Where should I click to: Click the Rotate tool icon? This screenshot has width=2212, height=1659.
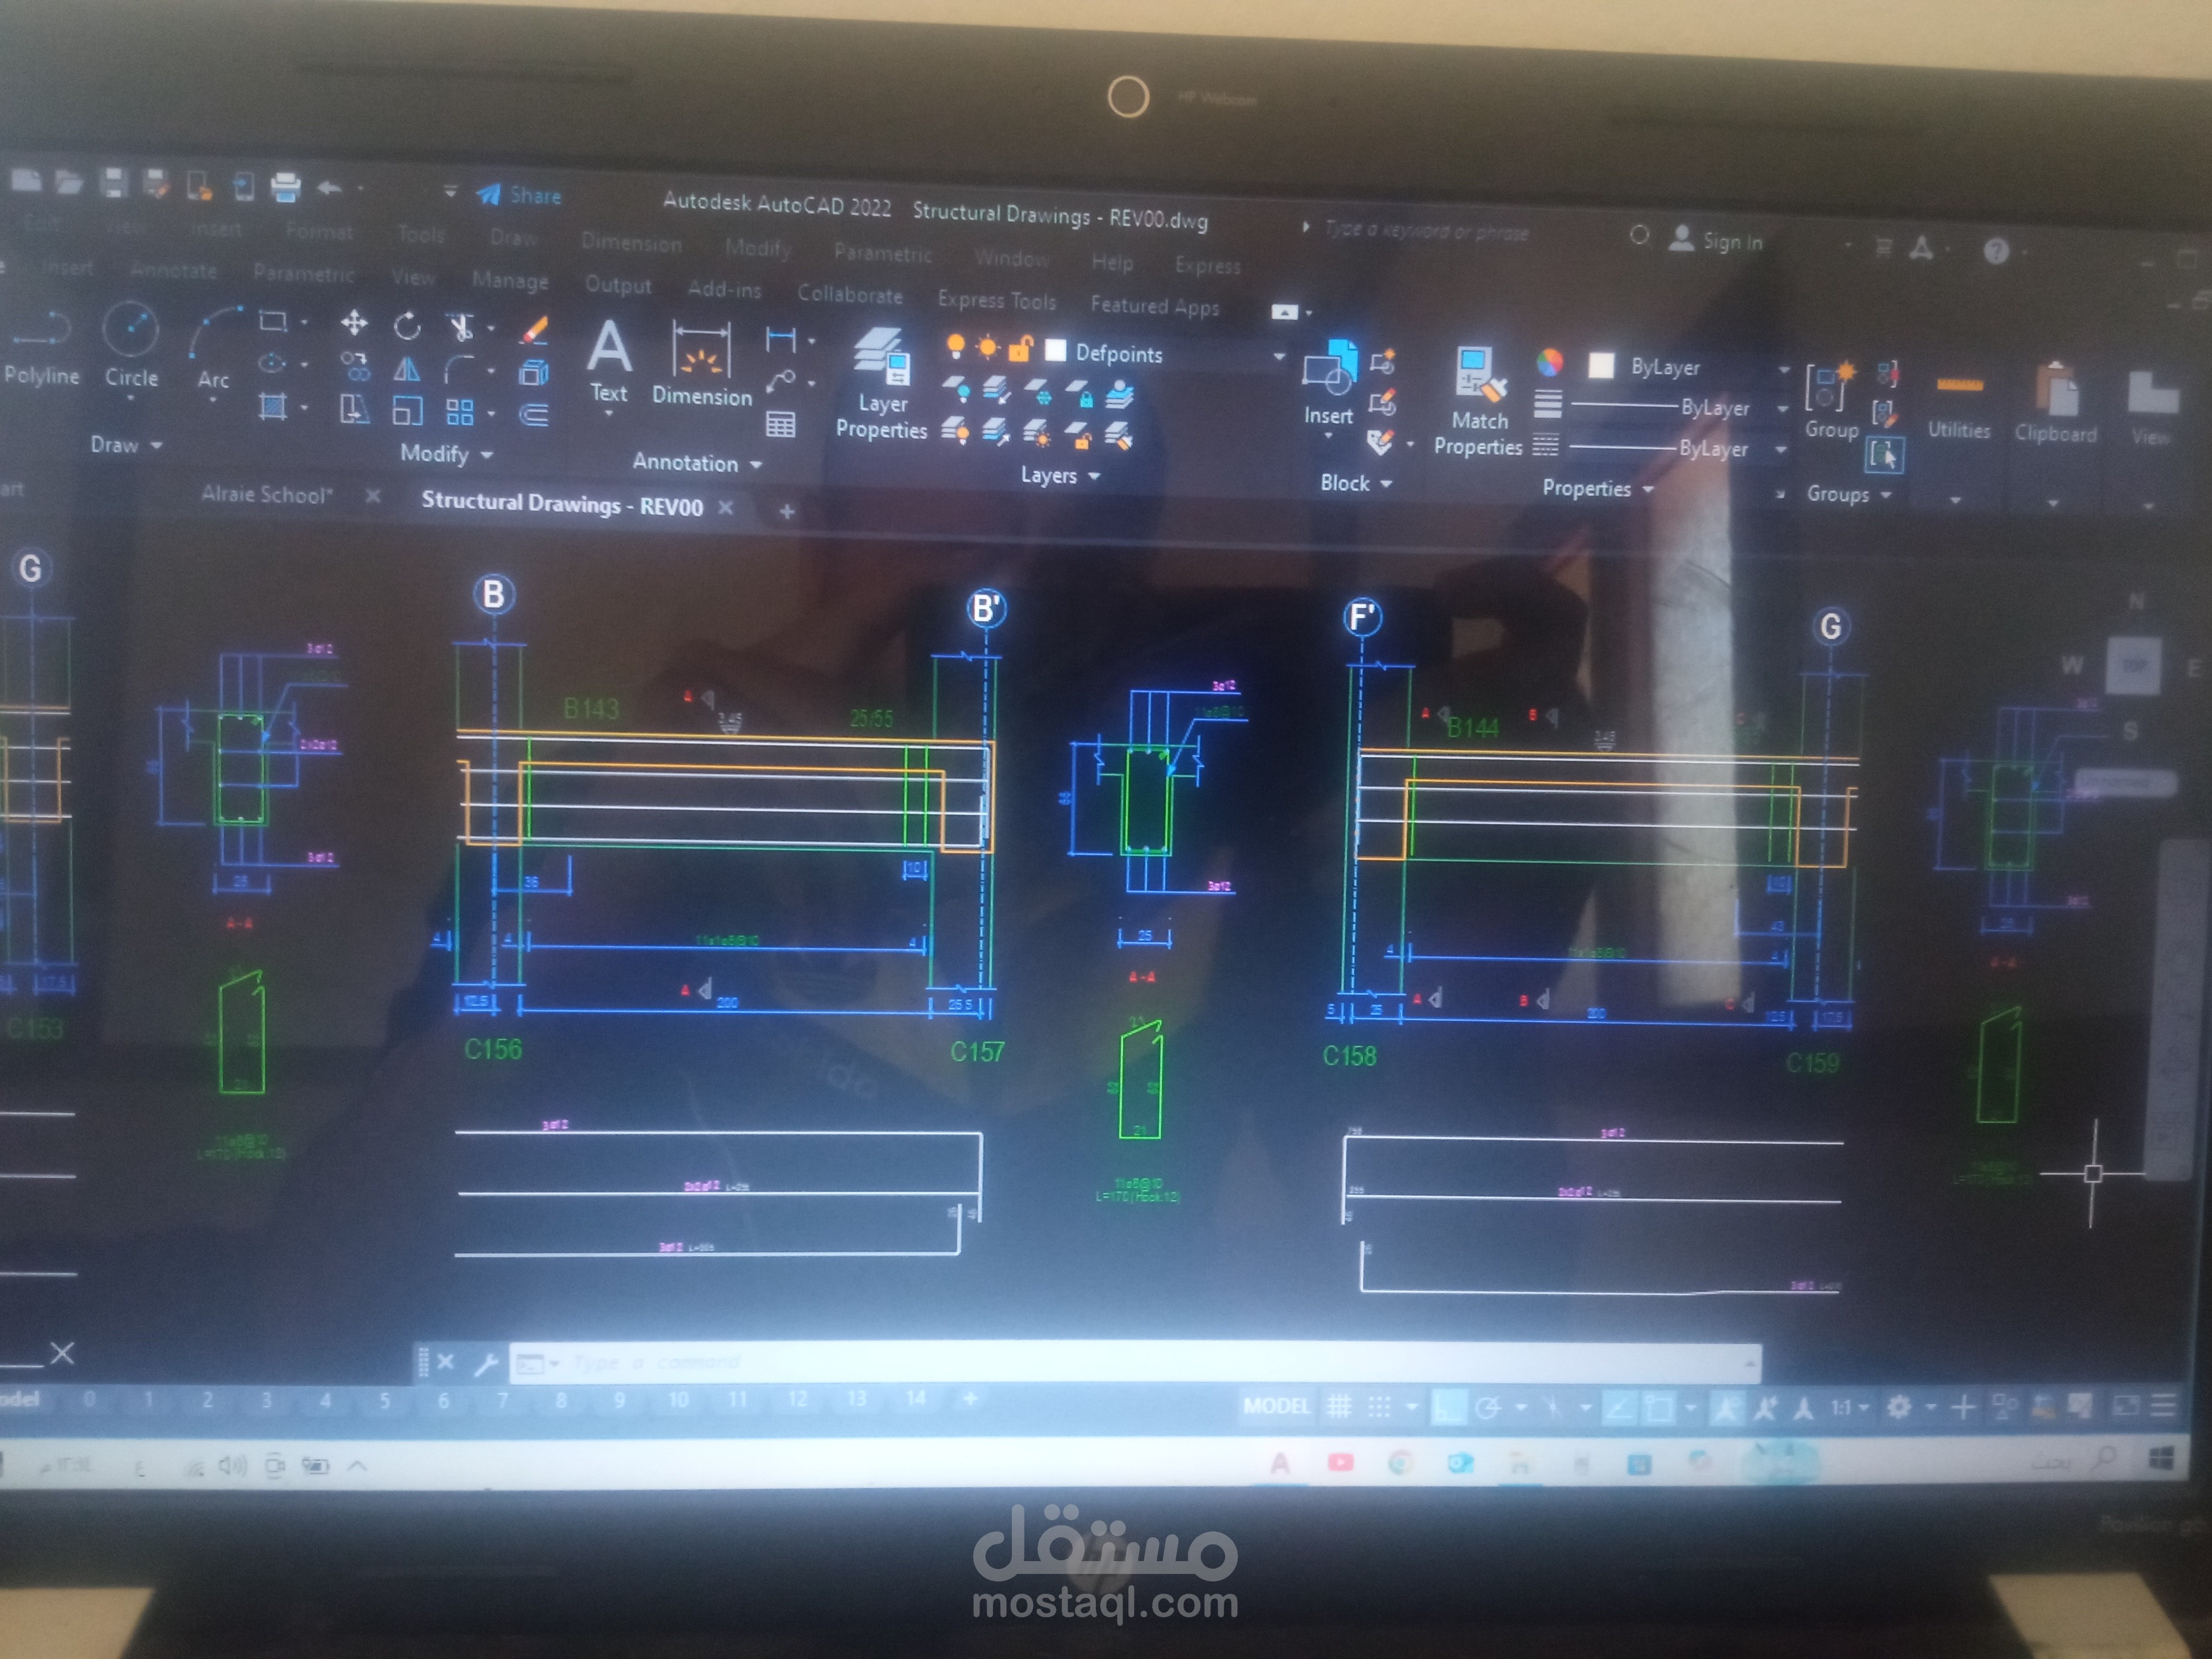point(406,326)
